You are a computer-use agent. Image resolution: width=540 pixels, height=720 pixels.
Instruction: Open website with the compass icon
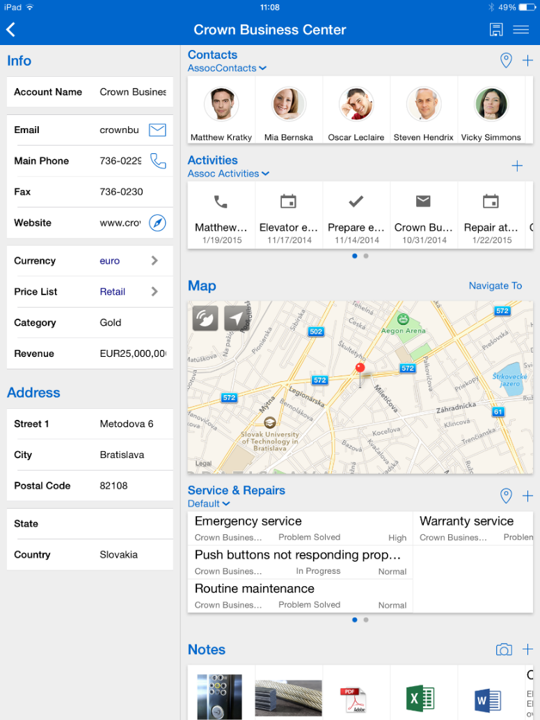[x=158, y=223]
